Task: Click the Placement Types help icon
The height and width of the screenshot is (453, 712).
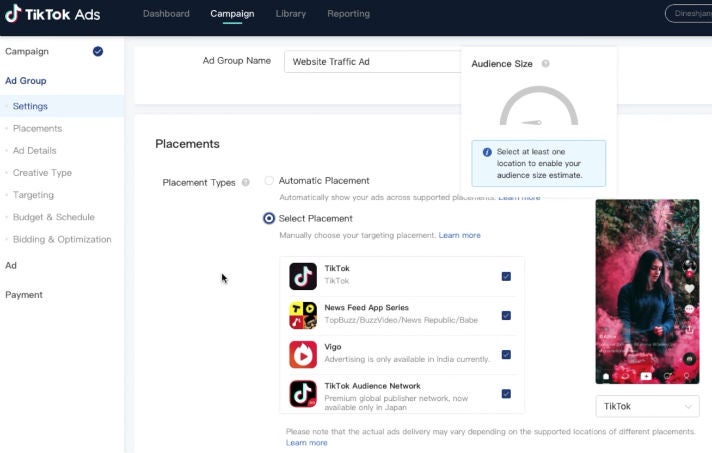Action: click(x=245, y=183)
